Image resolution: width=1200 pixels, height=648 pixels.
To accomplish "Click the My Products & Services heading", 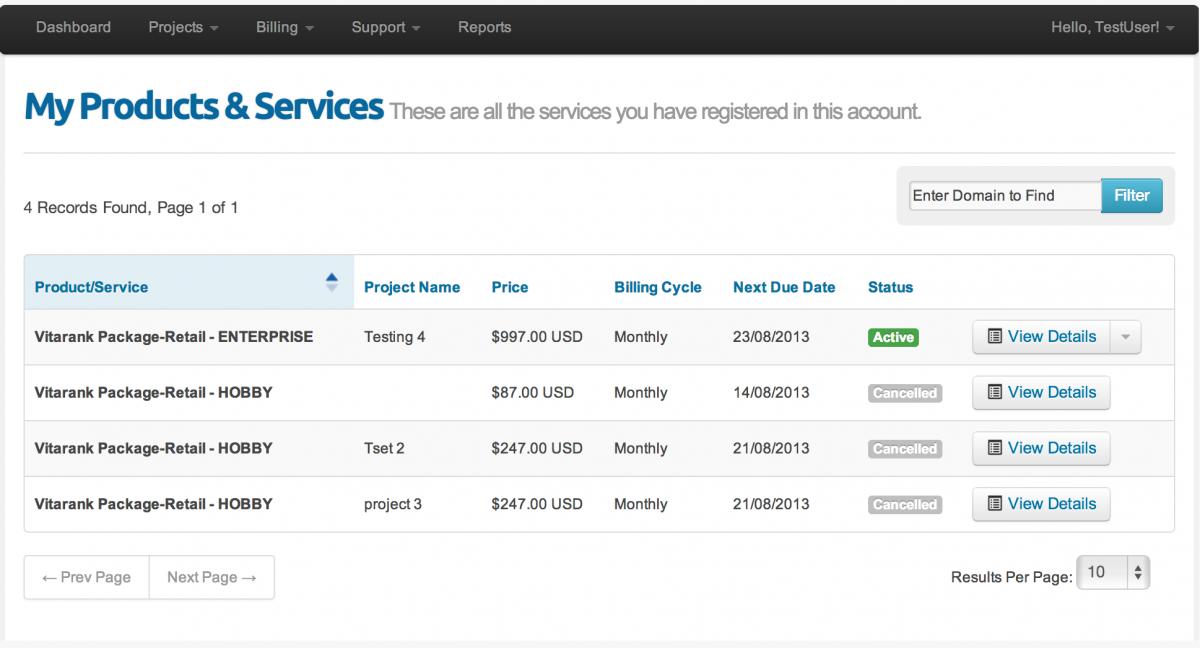I will [x=204, y=107].
